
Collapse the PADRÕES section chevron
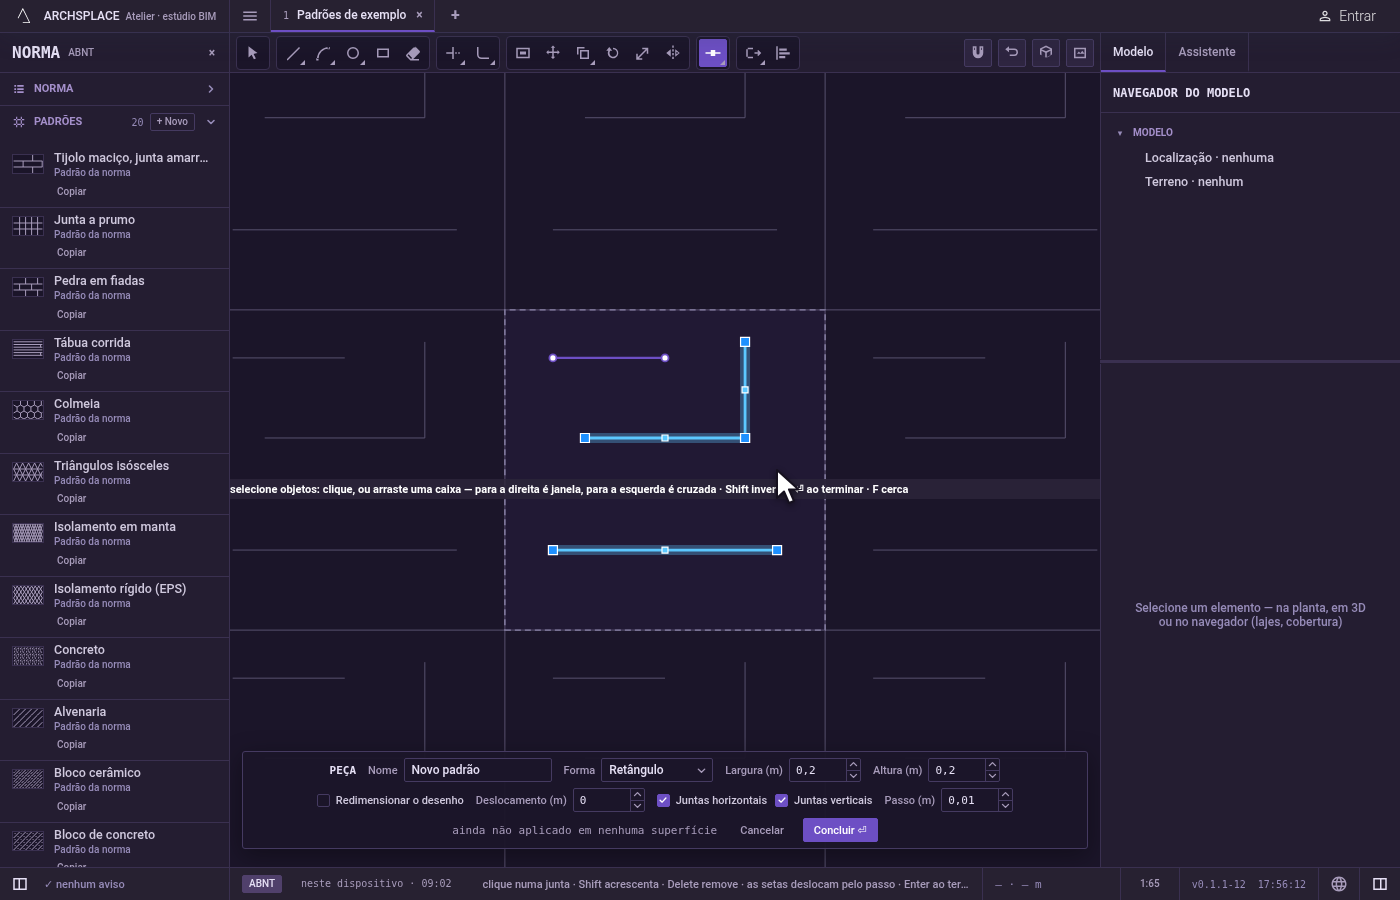[210, 122]
